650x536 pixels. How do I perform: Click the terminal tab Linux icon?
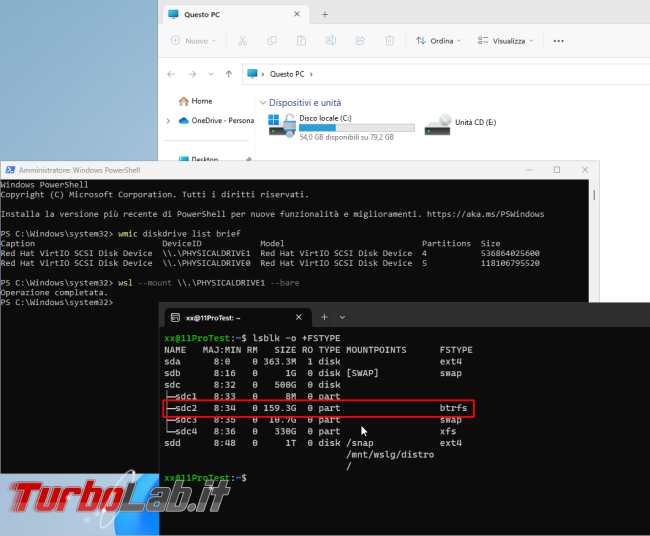coord(176,318)
